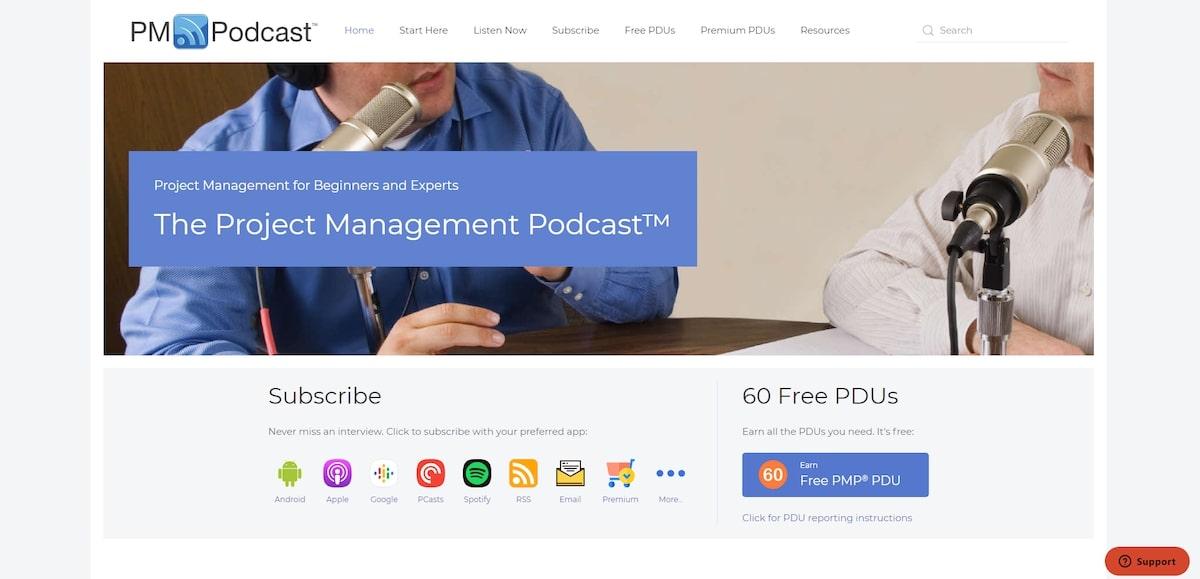
Task: Click the RSS feed icon
Action: point(523,473)
